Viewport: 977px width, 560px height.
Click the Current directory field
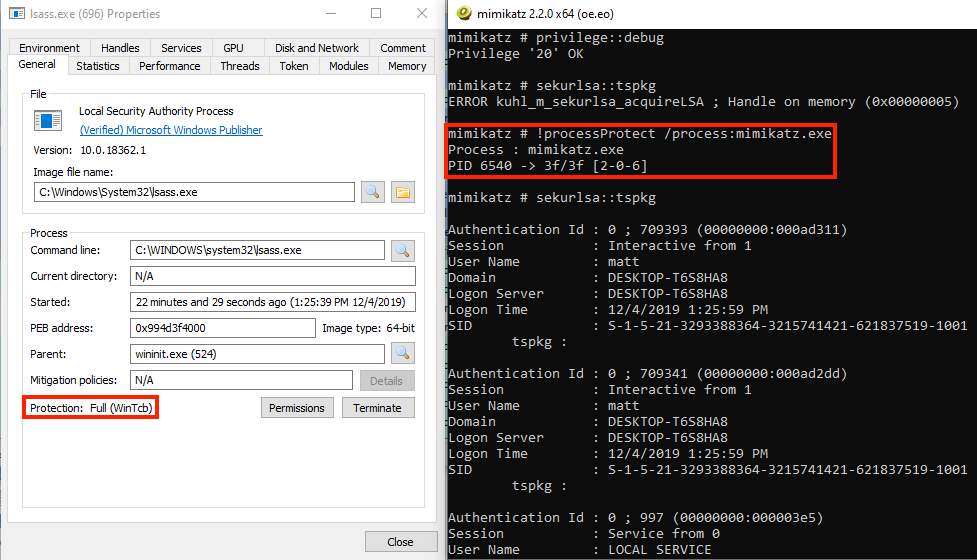(x=273, y=276)
